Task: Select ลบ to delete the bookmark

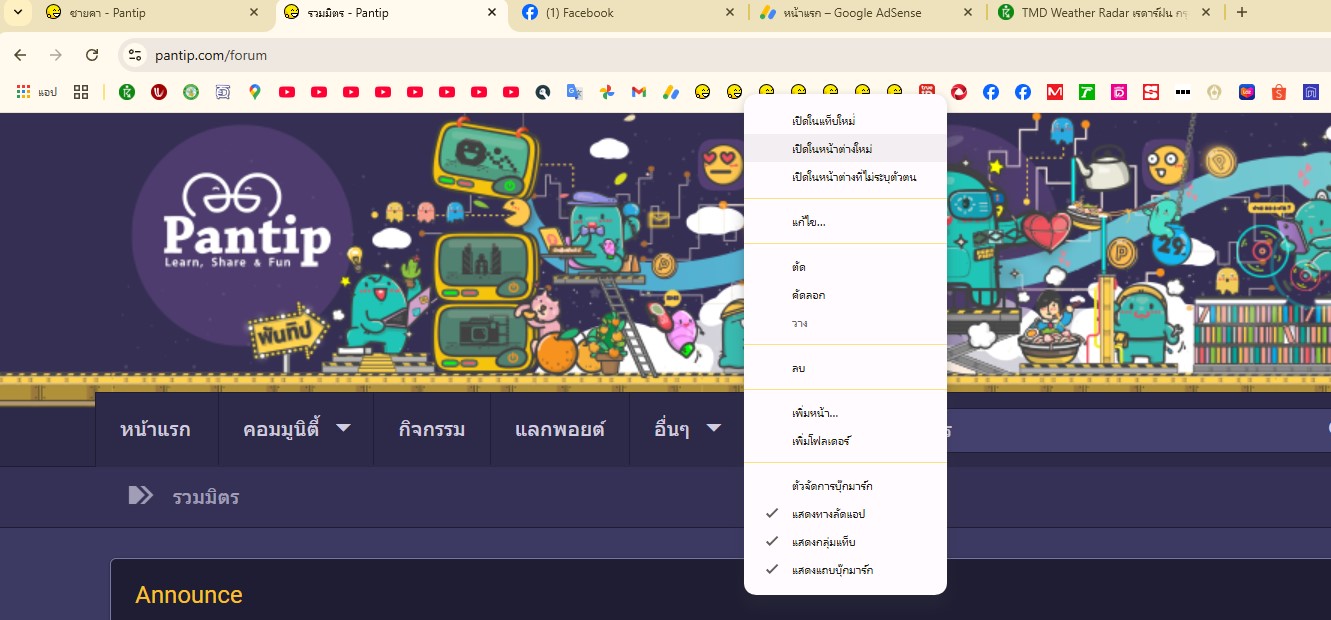Action: click(846, 368)
